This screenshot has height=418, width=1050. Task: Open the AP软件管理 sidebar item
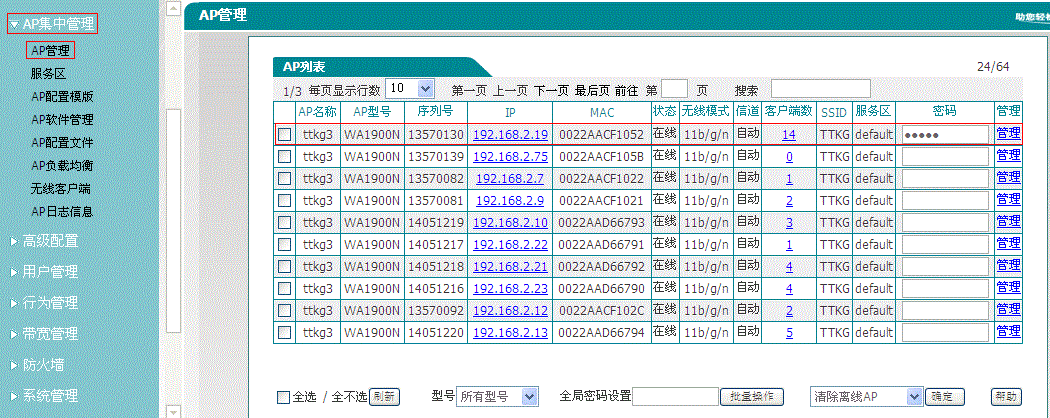pos(62,120)
